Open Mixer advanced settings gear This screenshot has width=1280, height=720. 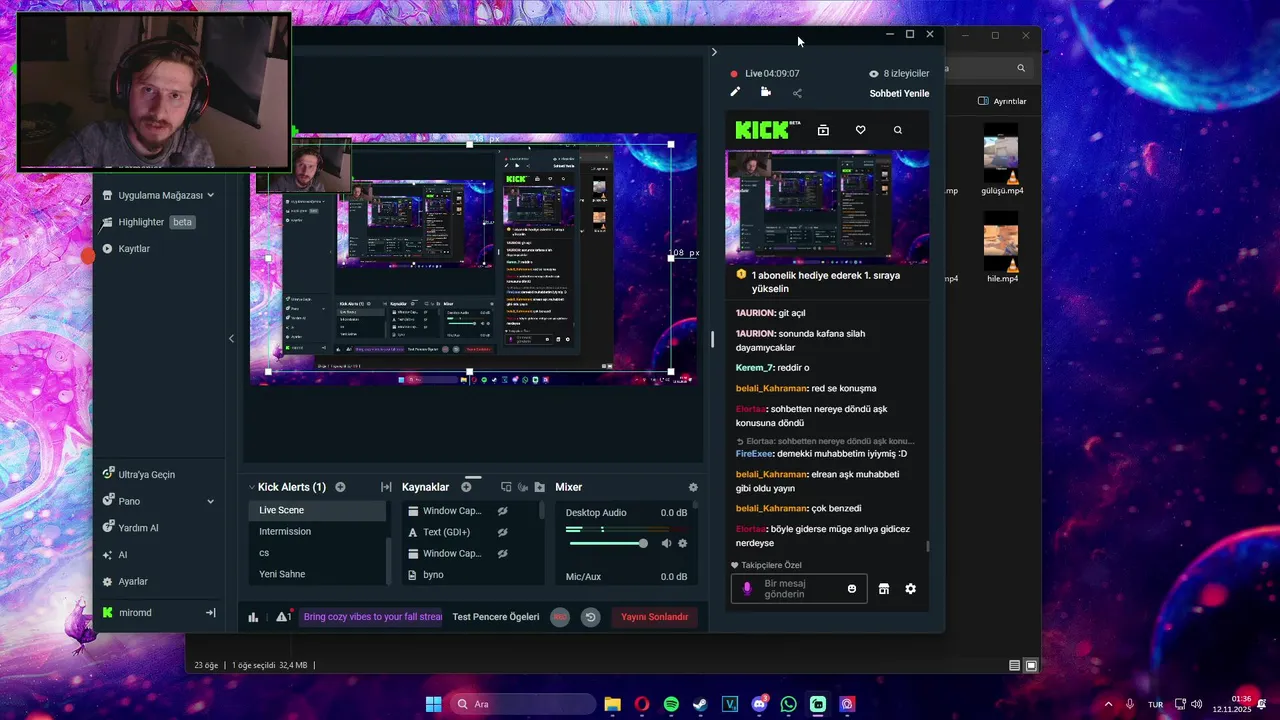(693, 487)
